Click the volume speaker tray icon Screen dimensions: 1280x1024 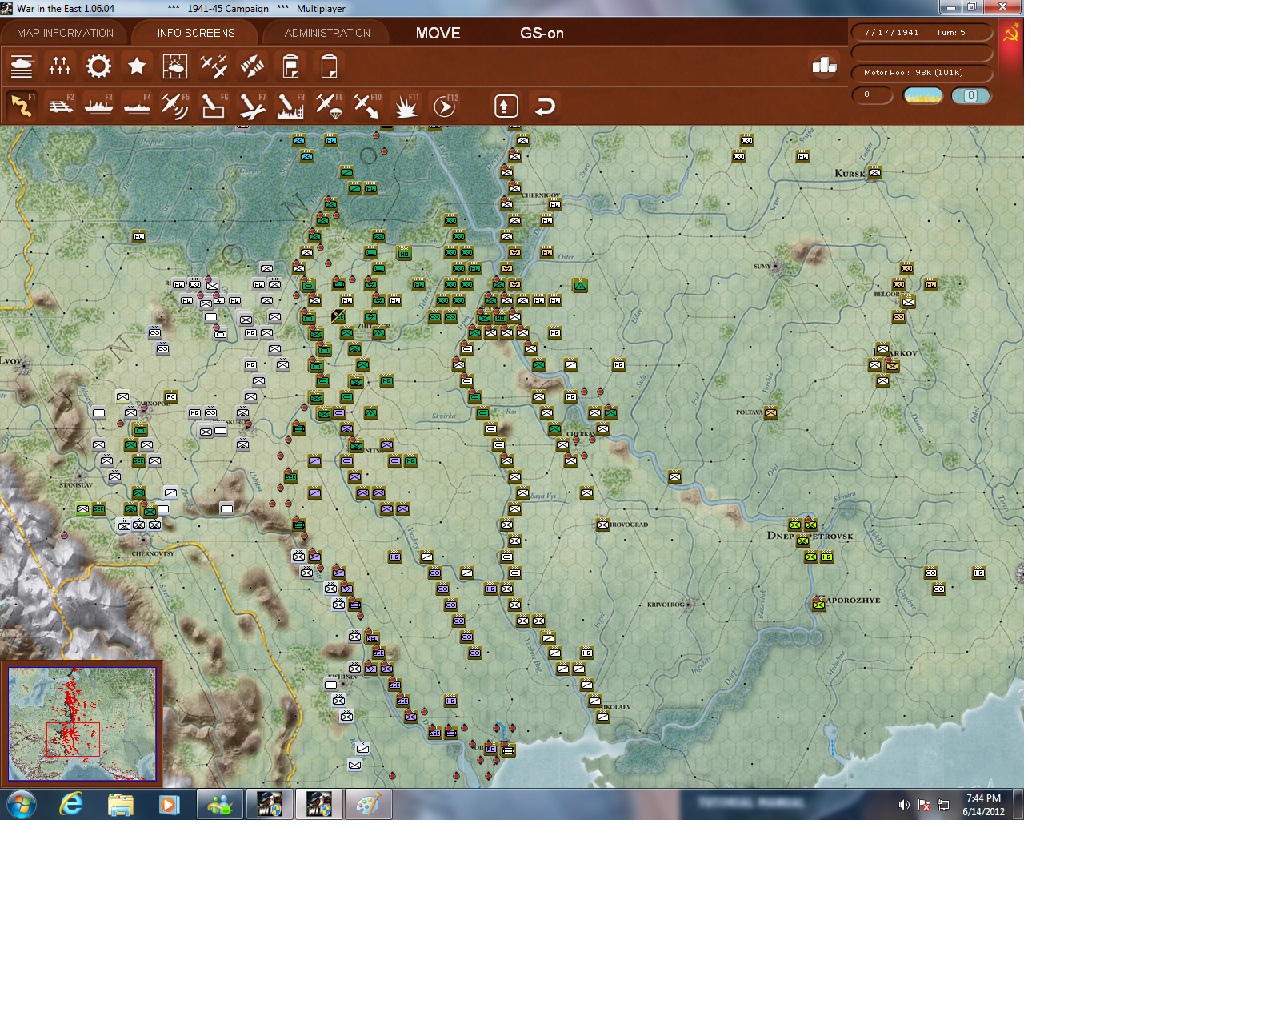tap(904, 805)
